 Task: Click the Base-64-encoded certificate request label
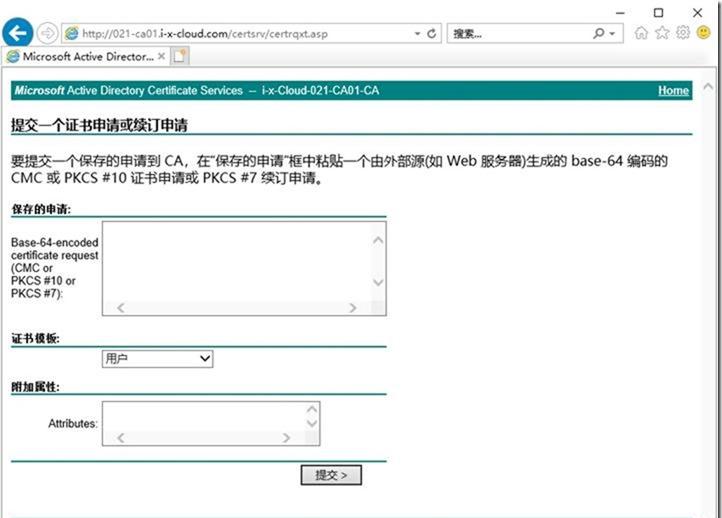click(54, 268)
